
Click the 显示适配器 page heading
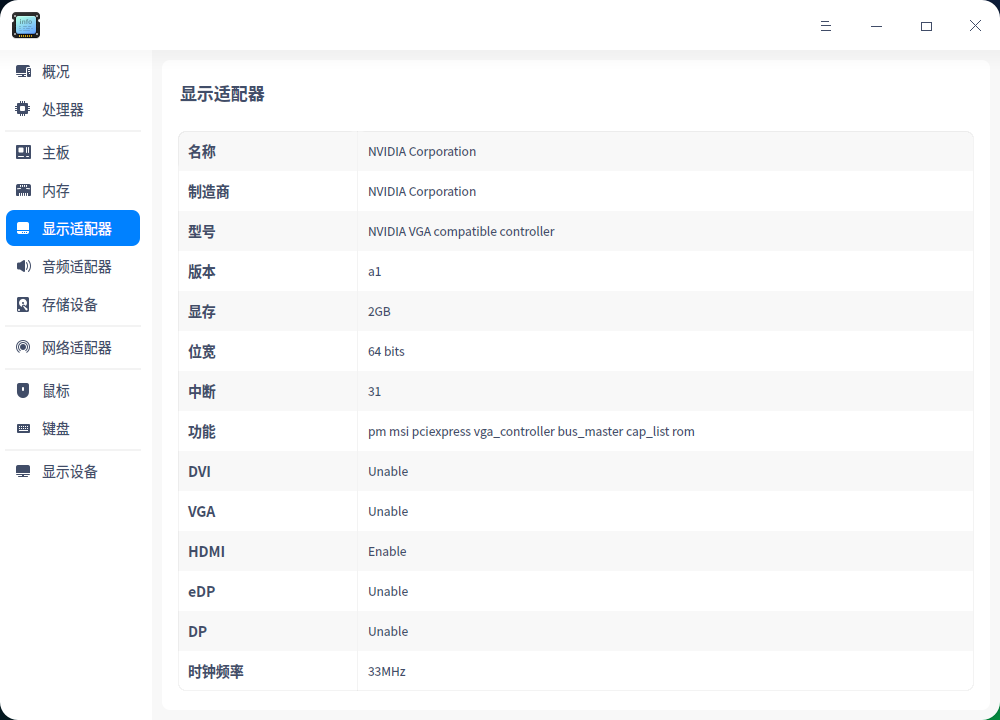[222, 94]
